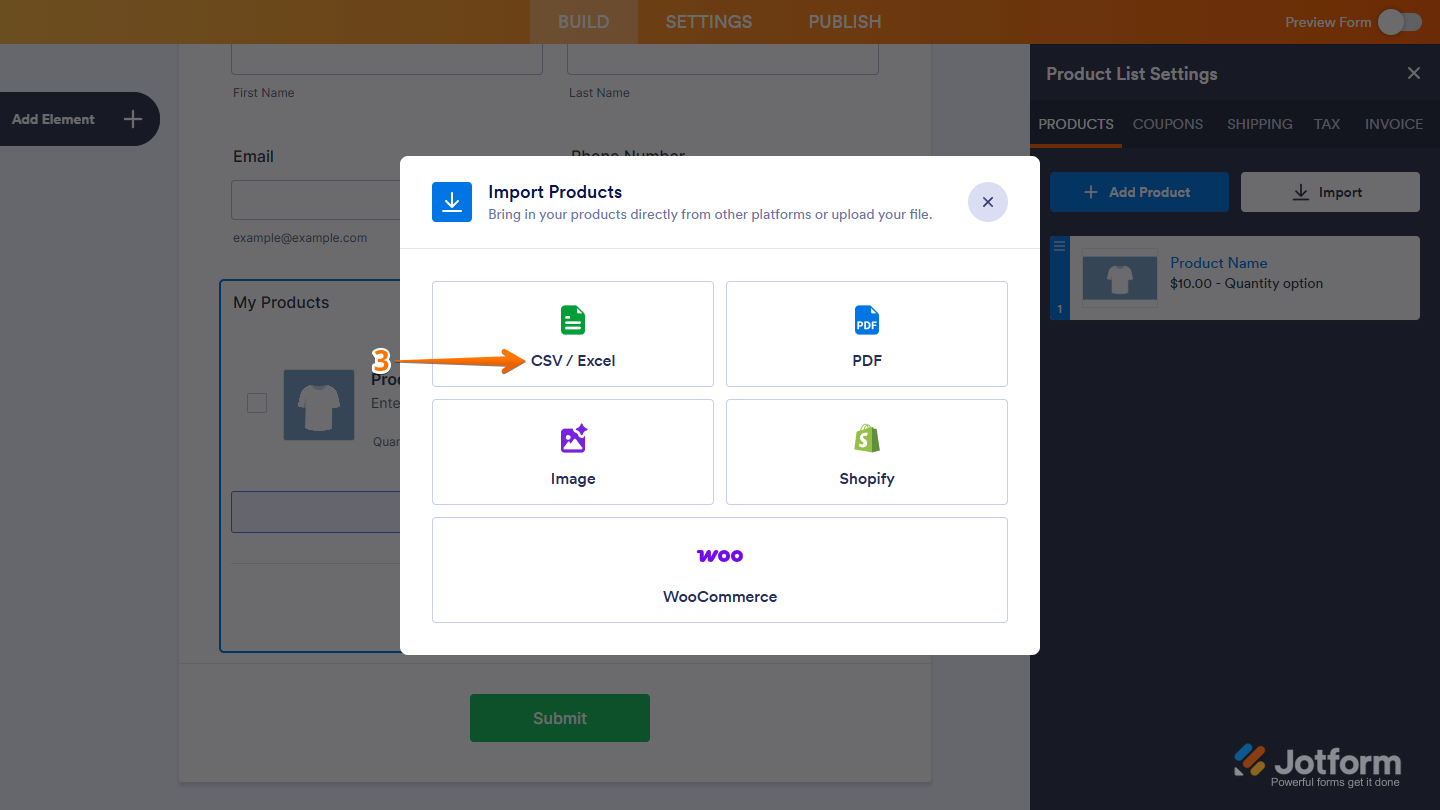Click the Jotform logo
The height and width of the screenshot is (810, 1440).
coord(1318,760)
